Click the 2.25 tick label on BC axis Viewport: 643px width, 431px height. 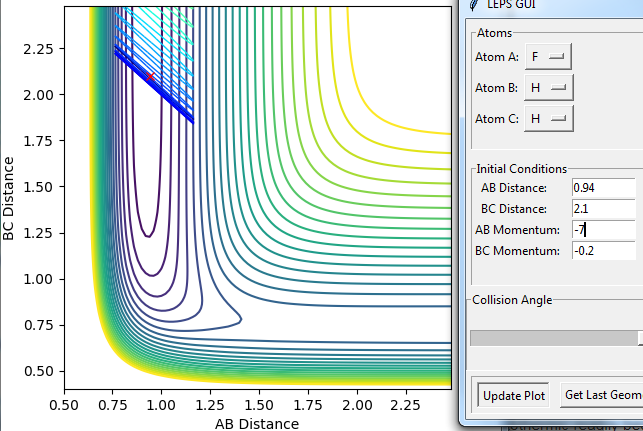click(x=38, y=49)
